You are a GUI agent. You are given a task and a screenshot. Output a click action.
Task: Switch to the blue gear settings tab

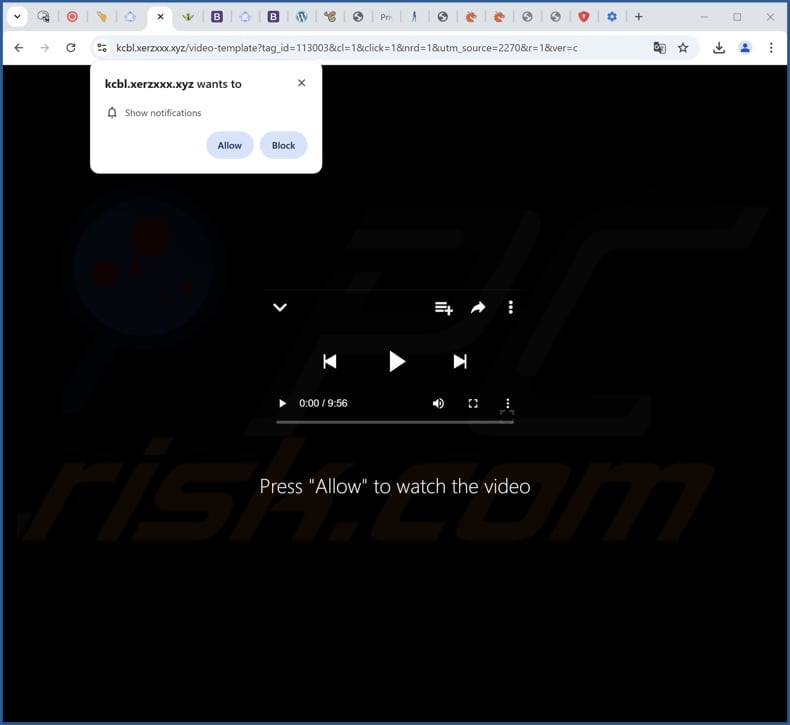[x=612, y=17]
